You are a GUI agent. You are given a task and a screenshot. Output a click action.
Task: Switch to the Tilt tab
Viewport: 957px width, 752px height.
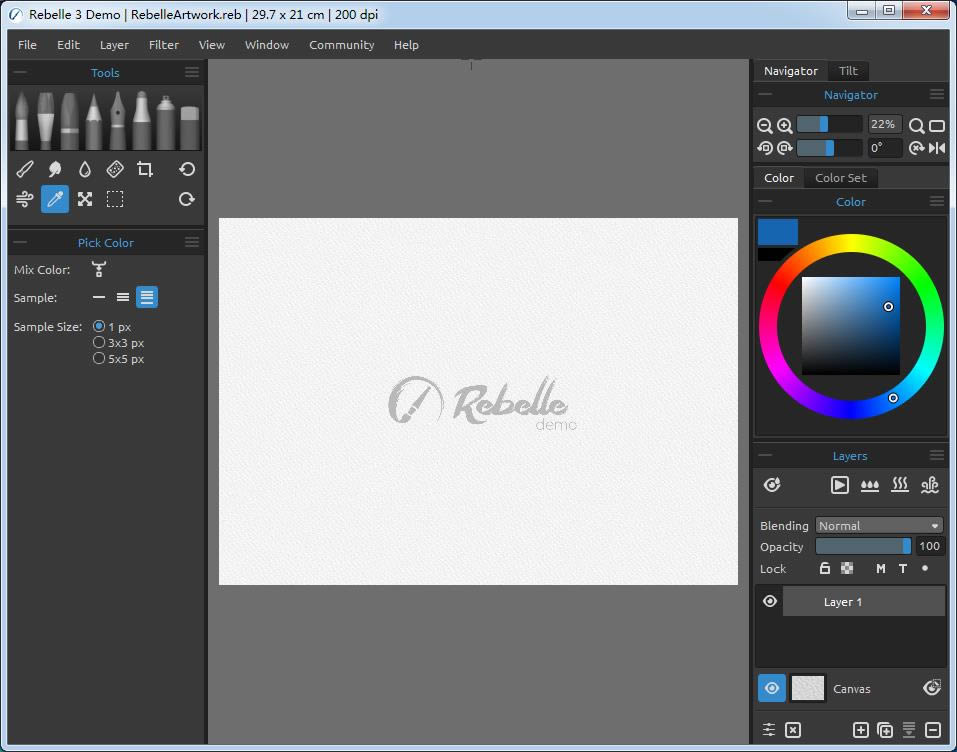pyautogui.click(x=848, y=71)
